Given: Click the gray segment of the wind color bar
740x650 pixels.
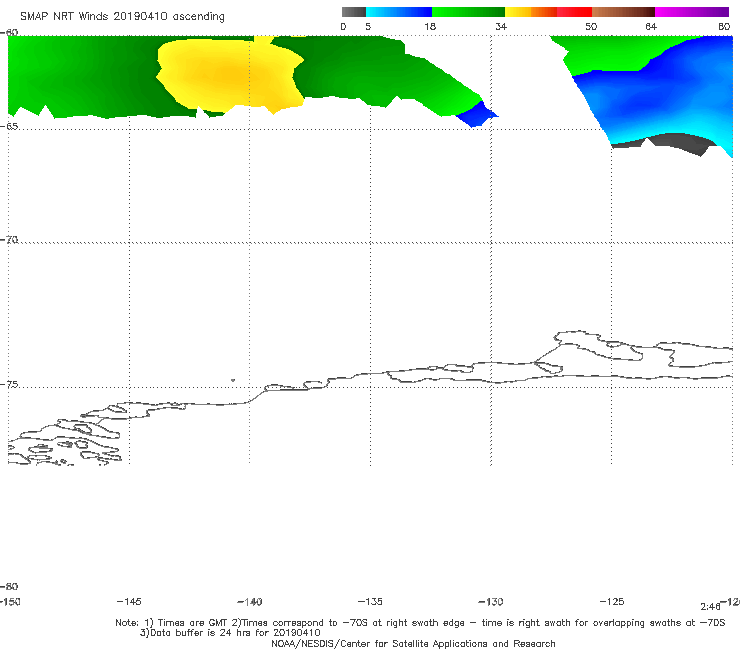Looking at the screenshot, I should (x=354, y=12).
